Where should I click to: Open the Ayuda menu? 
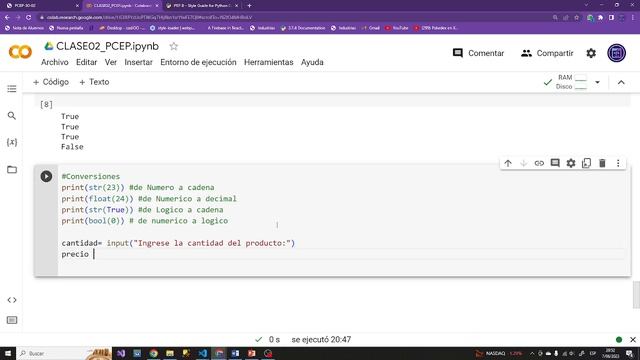click(x=312, y=62)
